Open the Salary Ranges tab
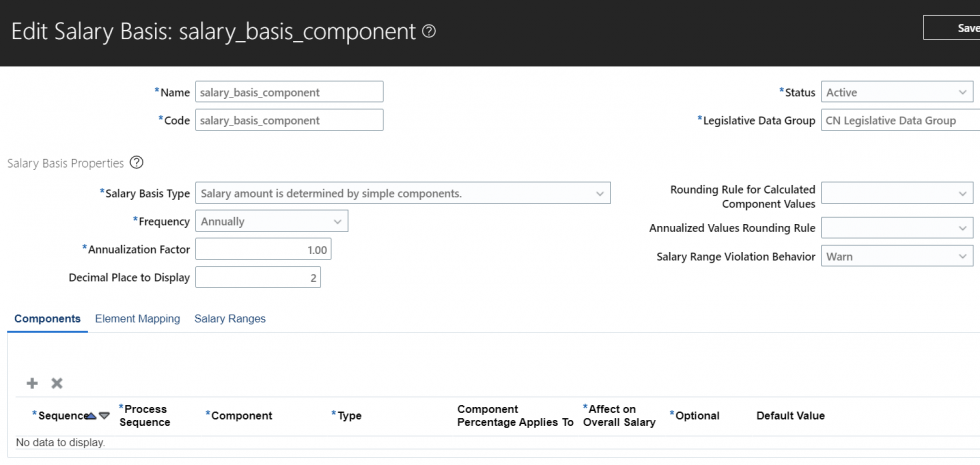 pyautogui.click(x=230, y=319)
